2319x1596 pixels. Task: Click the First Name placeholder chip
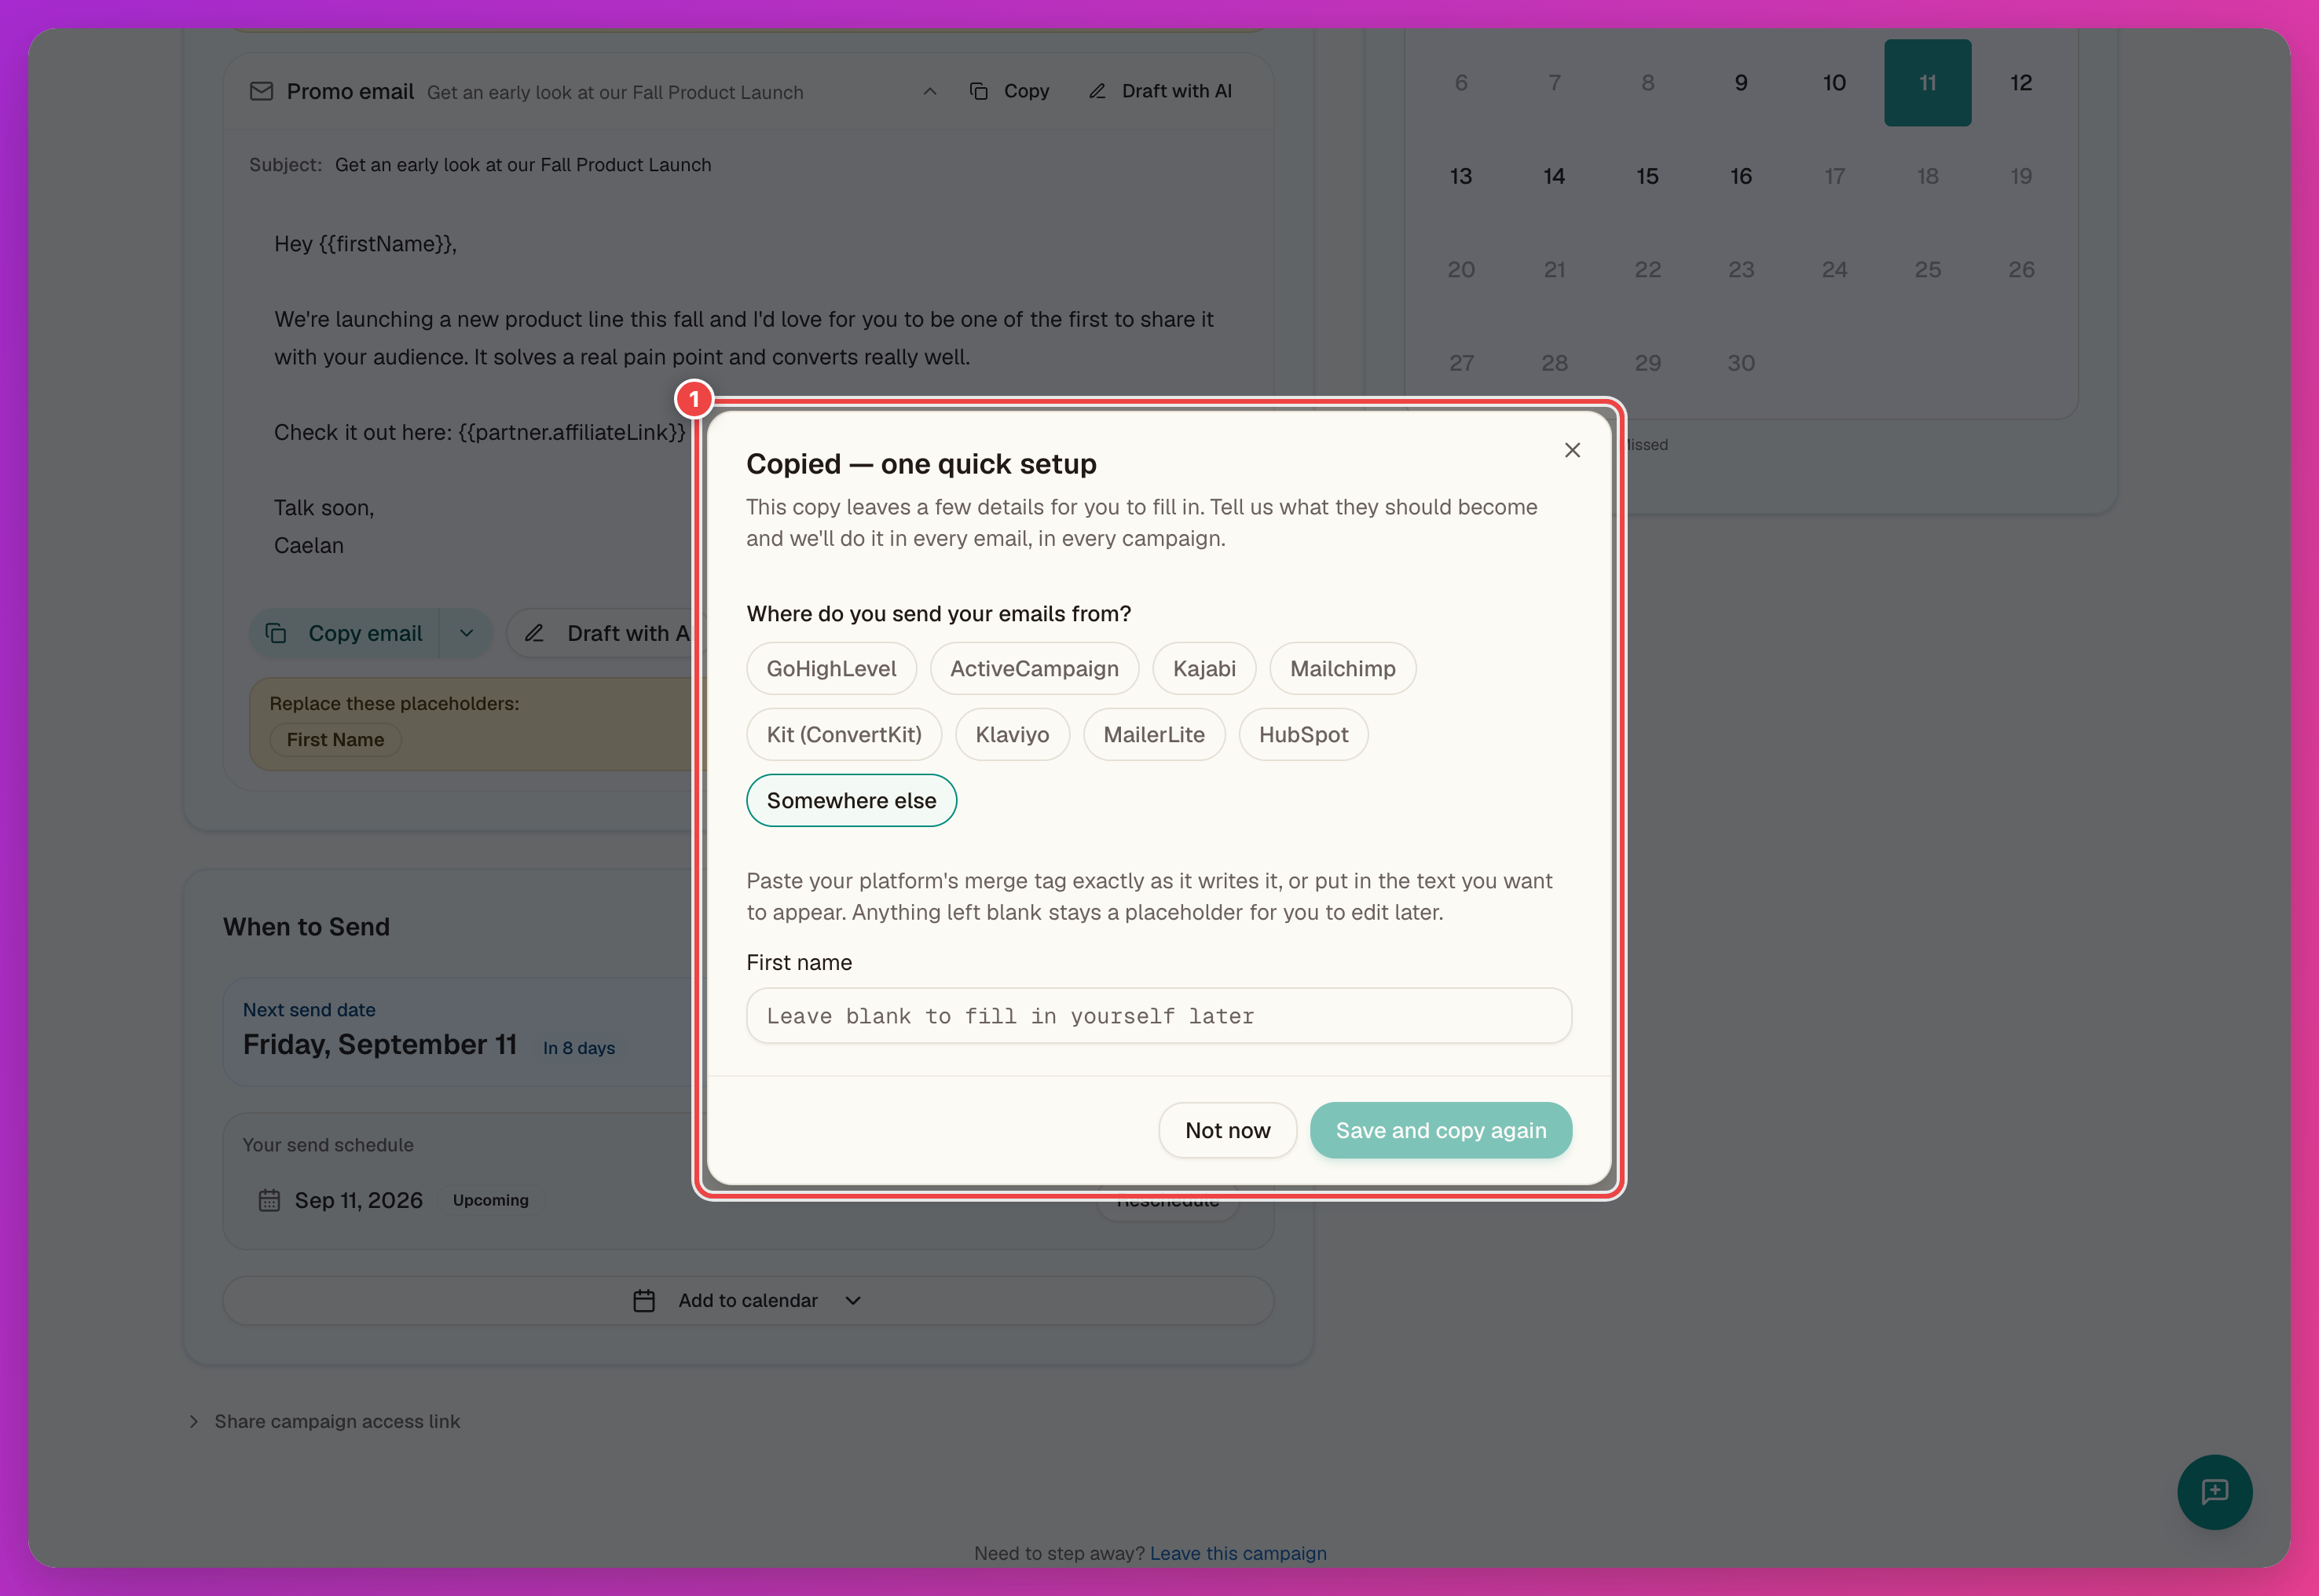coord(335,739)
